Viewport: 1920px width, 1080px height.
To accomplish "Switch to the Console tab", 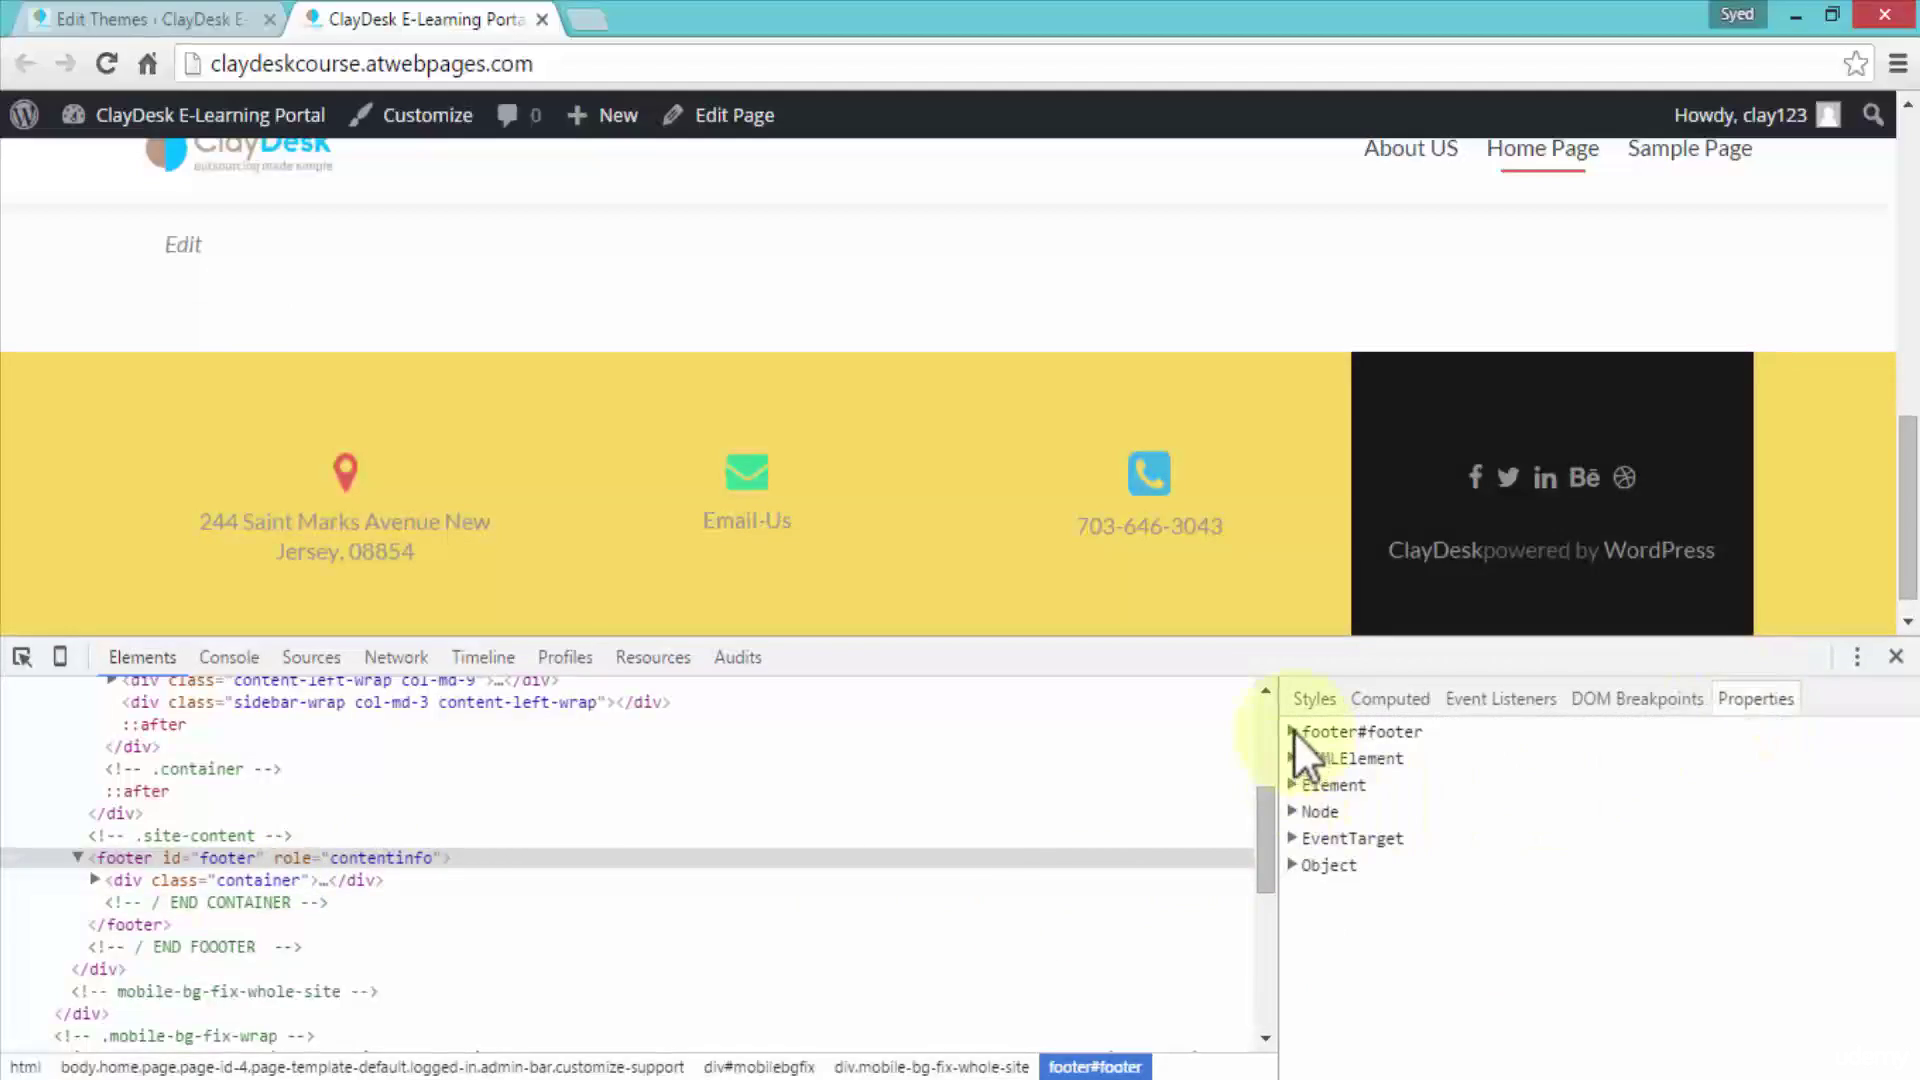I will (x=229, y=657).
